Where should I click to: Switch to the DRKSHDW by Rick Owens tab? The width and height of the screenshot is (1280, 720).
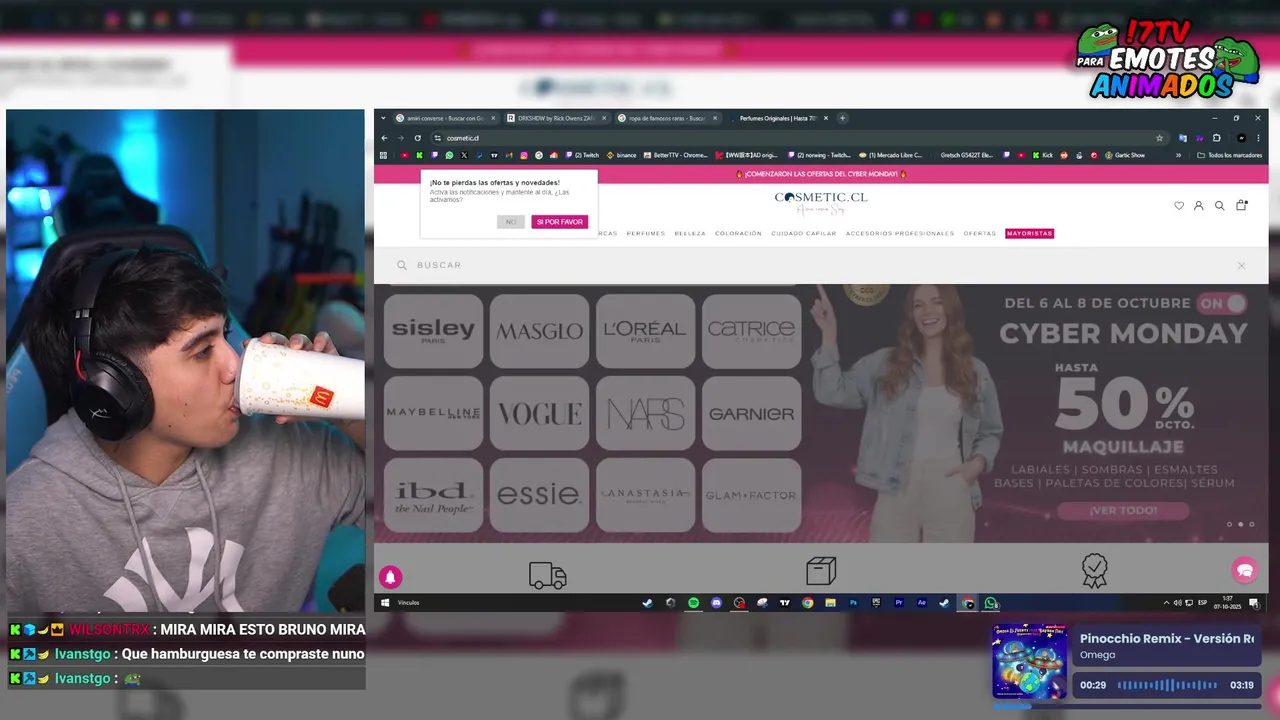click(555, 118)
